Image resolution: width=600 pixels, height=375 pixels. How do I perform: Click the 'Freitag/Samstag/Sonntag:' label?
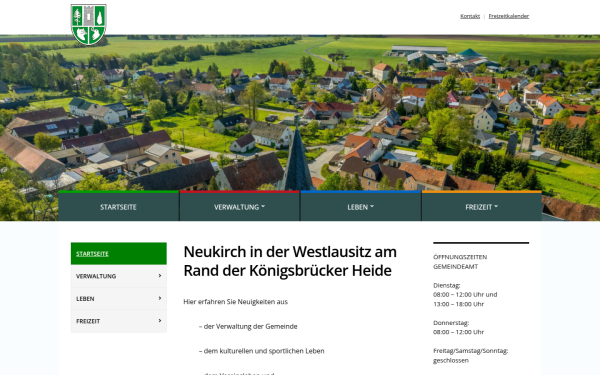(x=470, y=351)
